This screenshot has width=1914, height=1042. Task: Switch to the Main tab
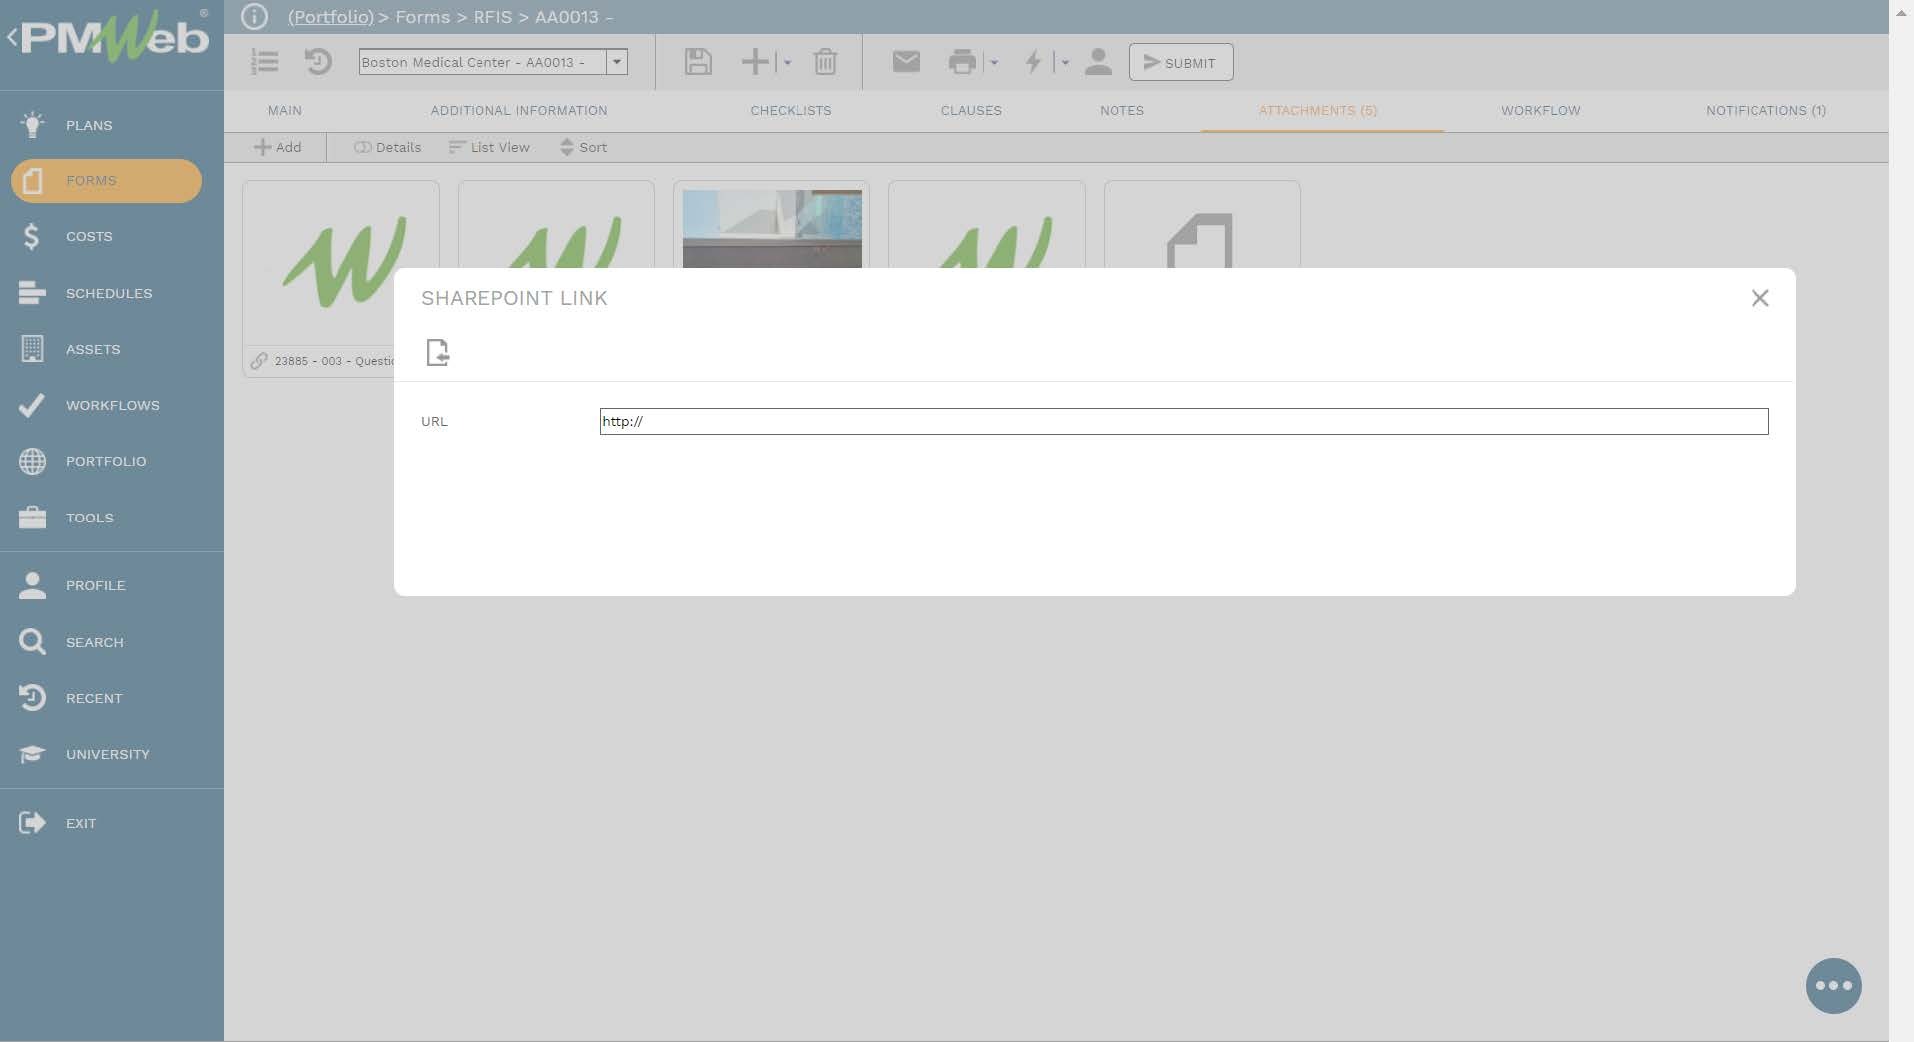285,110
